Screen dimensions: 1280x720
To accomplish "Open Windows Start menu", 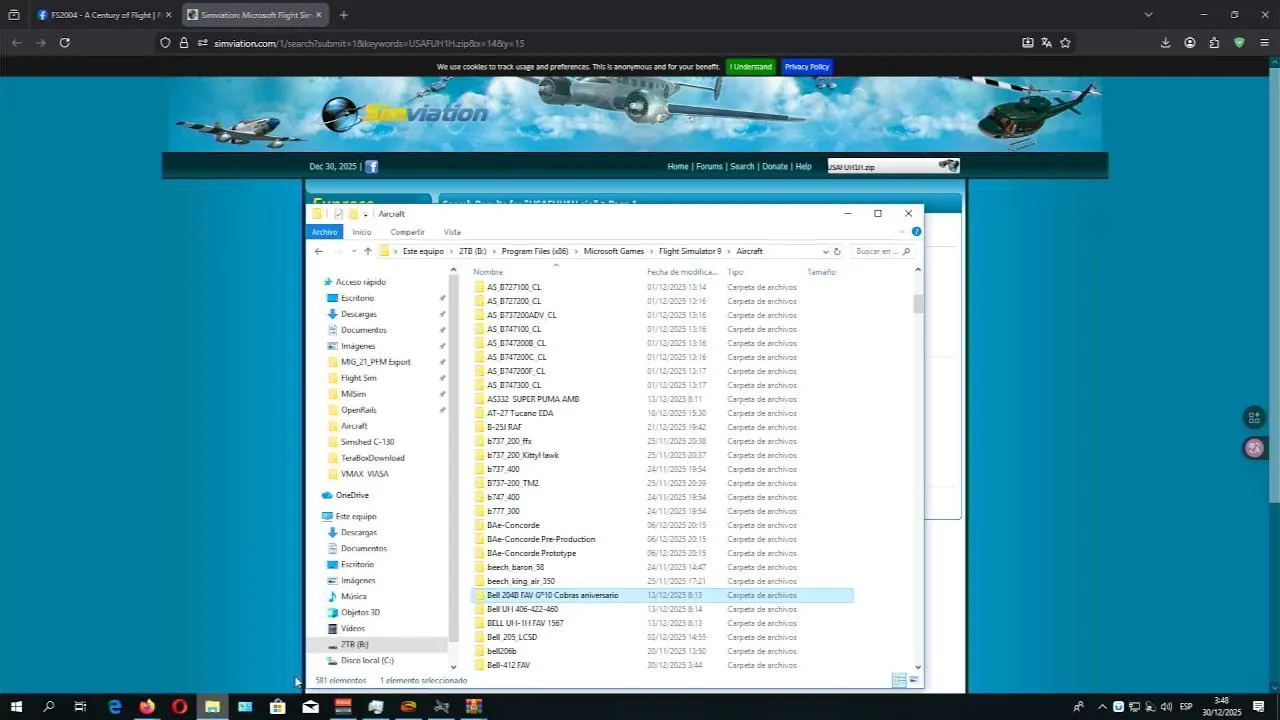I will 16,707.
